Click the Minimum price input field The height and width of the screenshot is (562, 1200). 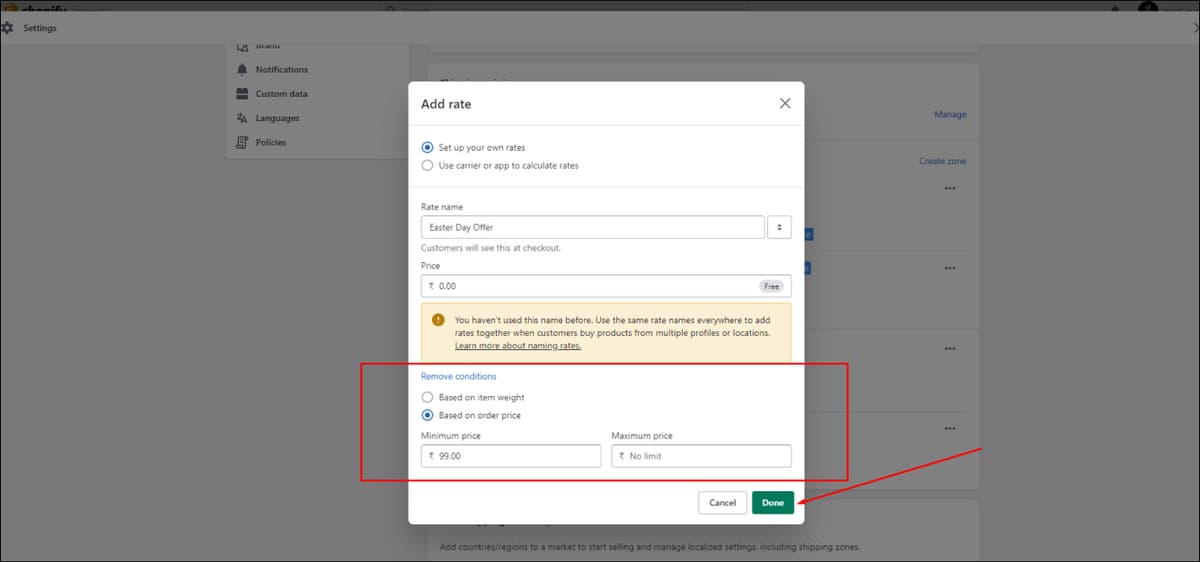point(511,456)
